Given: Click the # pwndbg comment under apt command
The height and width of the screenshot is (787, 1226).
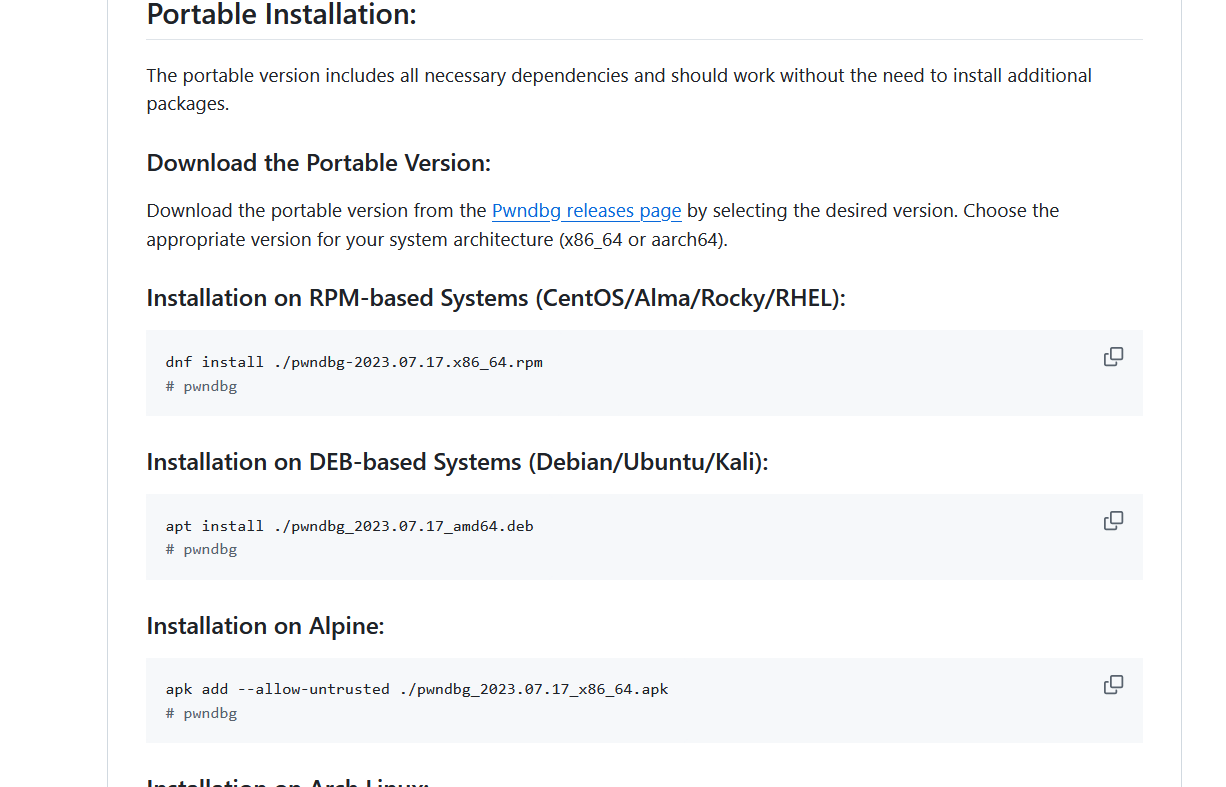Looking at the screenshot, I should [201, 549].
